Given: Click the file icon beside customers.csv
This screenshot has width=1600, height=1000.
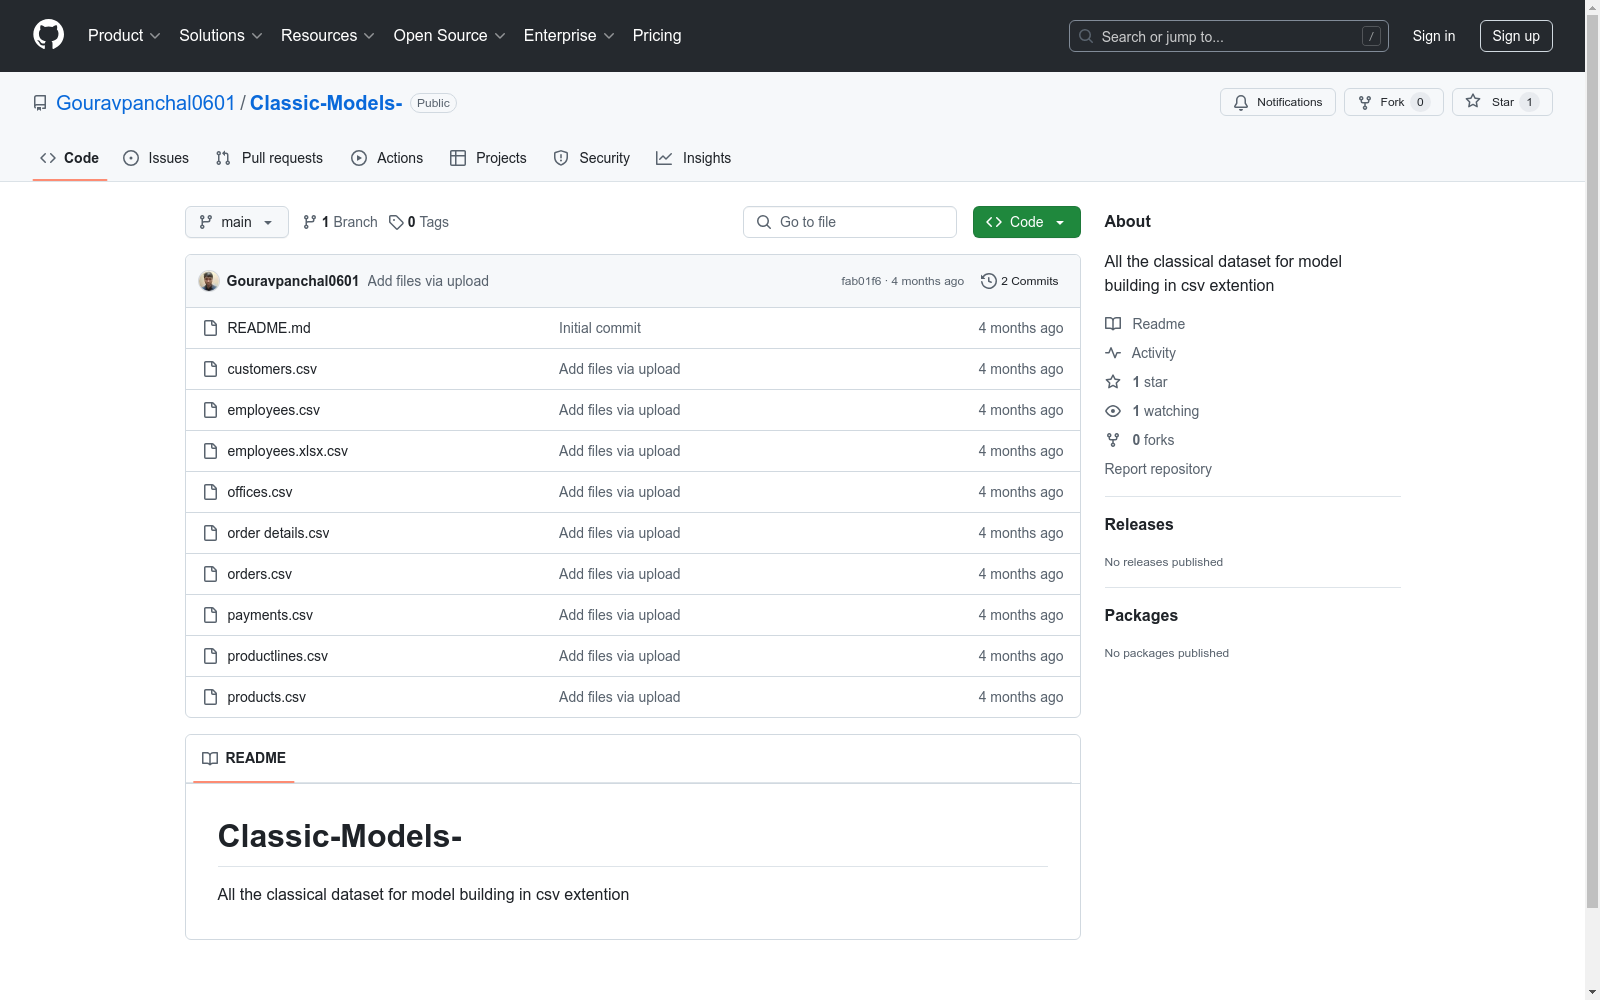Looking at the screenshot, I should click(x=210, y=369).
